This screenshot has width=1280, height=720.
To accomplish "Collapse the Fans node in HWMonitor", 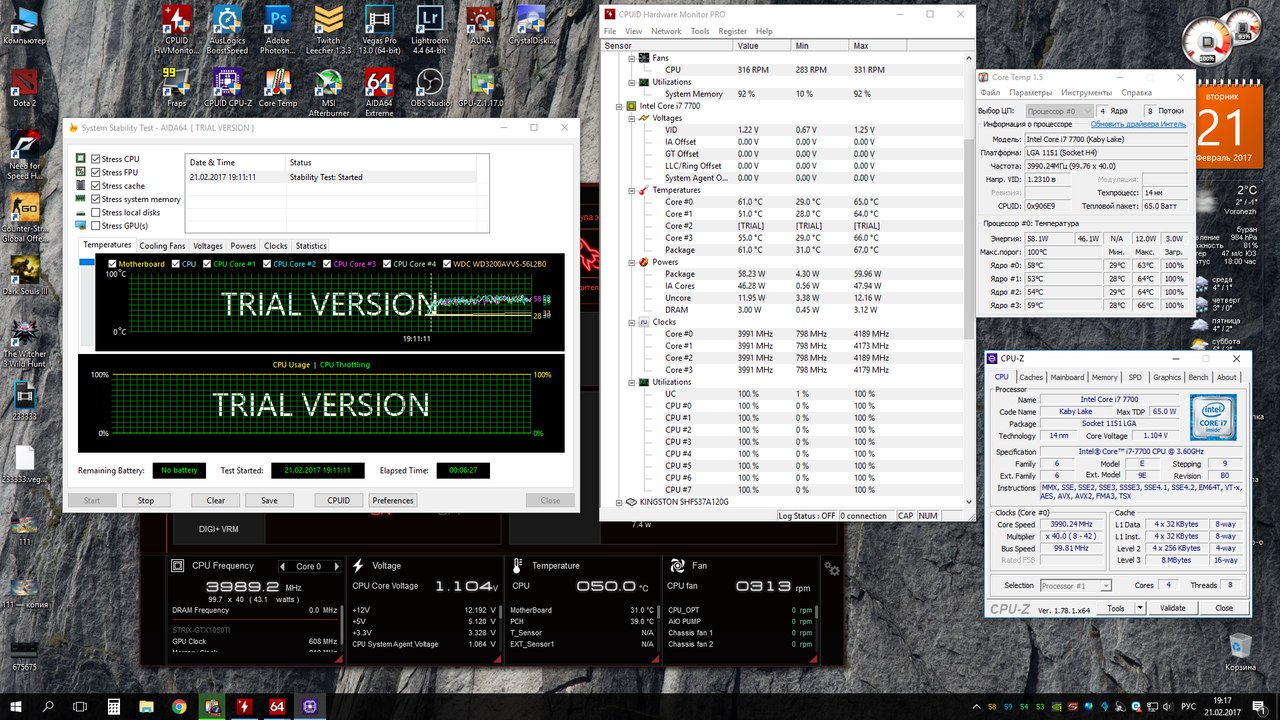I will pos(631,58).
